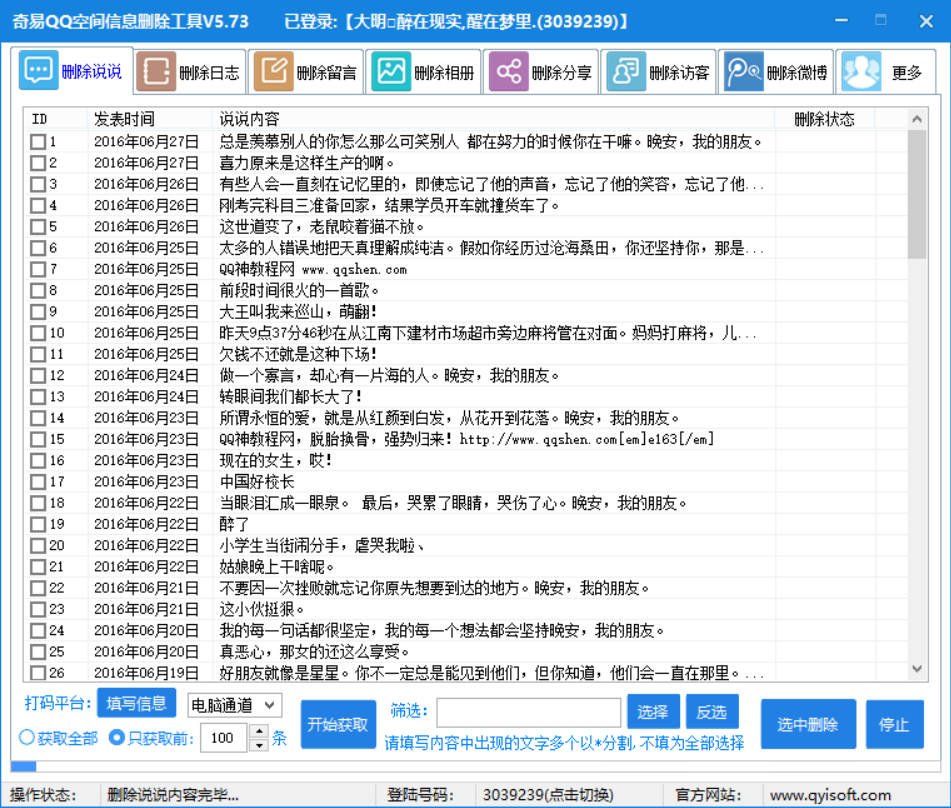Viewport: 951px width, 808px height.
Task: Switch to the 删除相册 tab
Action: [x=426, y=72]
